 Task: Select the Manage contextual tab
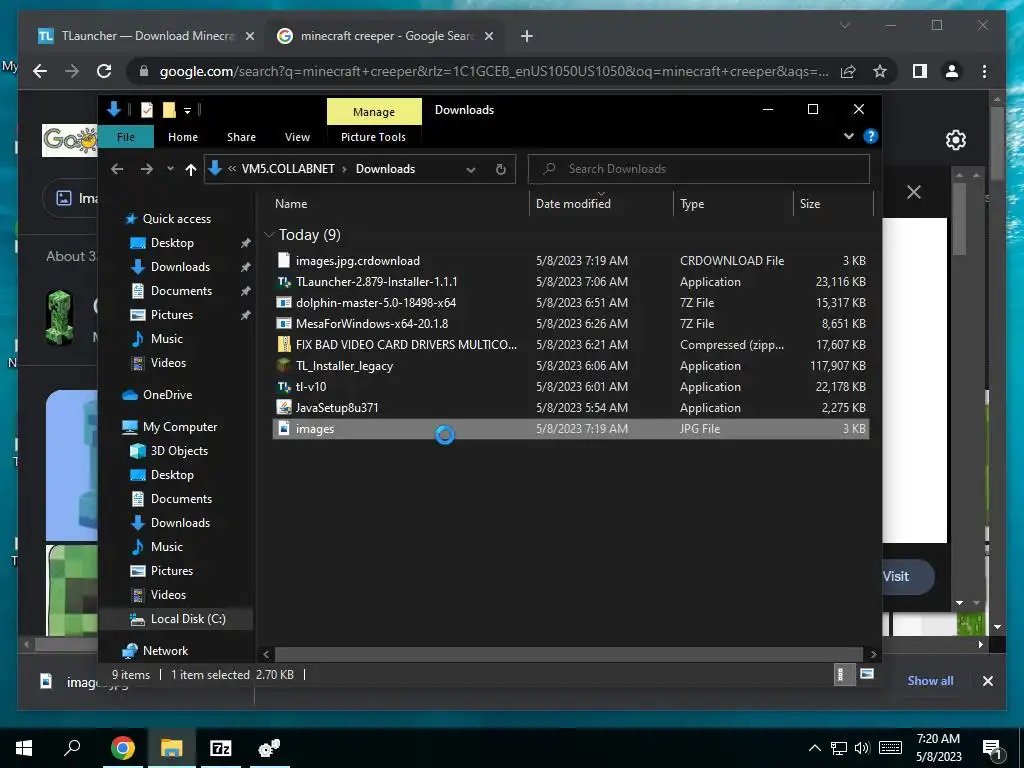tap(374, 112)
